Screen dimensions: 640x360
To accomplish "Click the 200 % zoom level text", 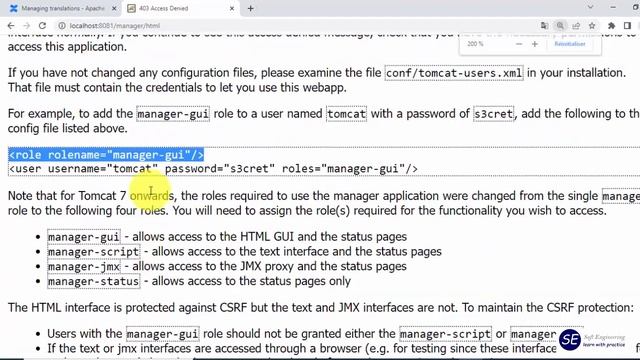I will point(475,44).
